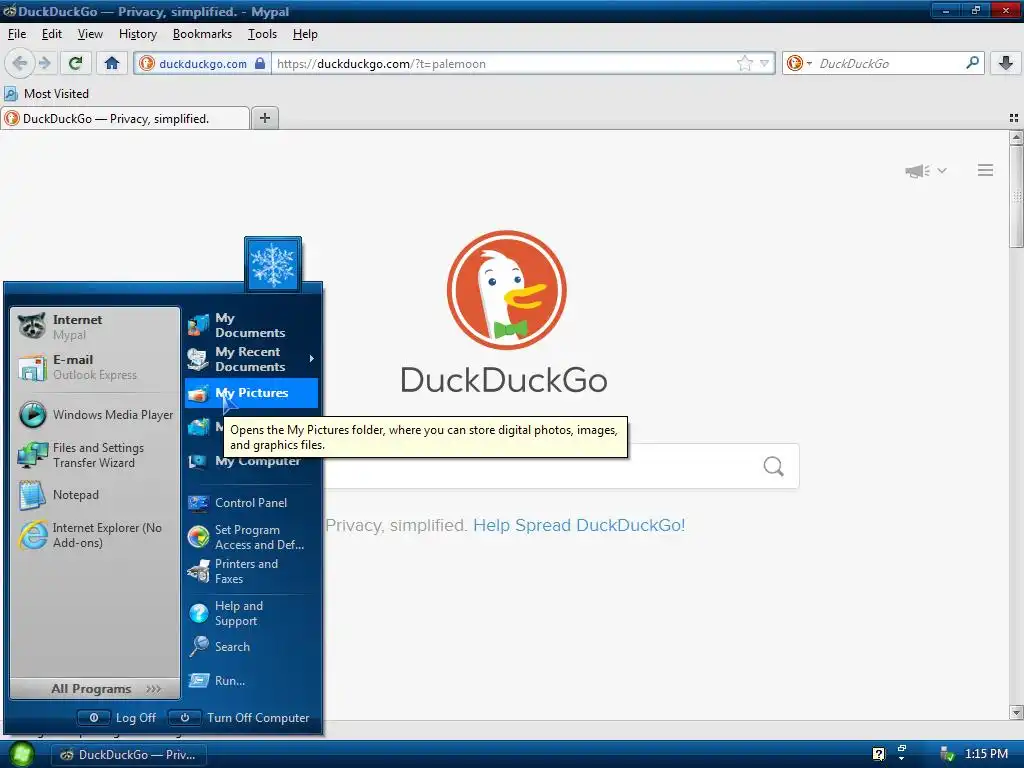This screenshot has height=768, width=1024.
Task: Open My Documents folder
Action: tap(251, 325)
